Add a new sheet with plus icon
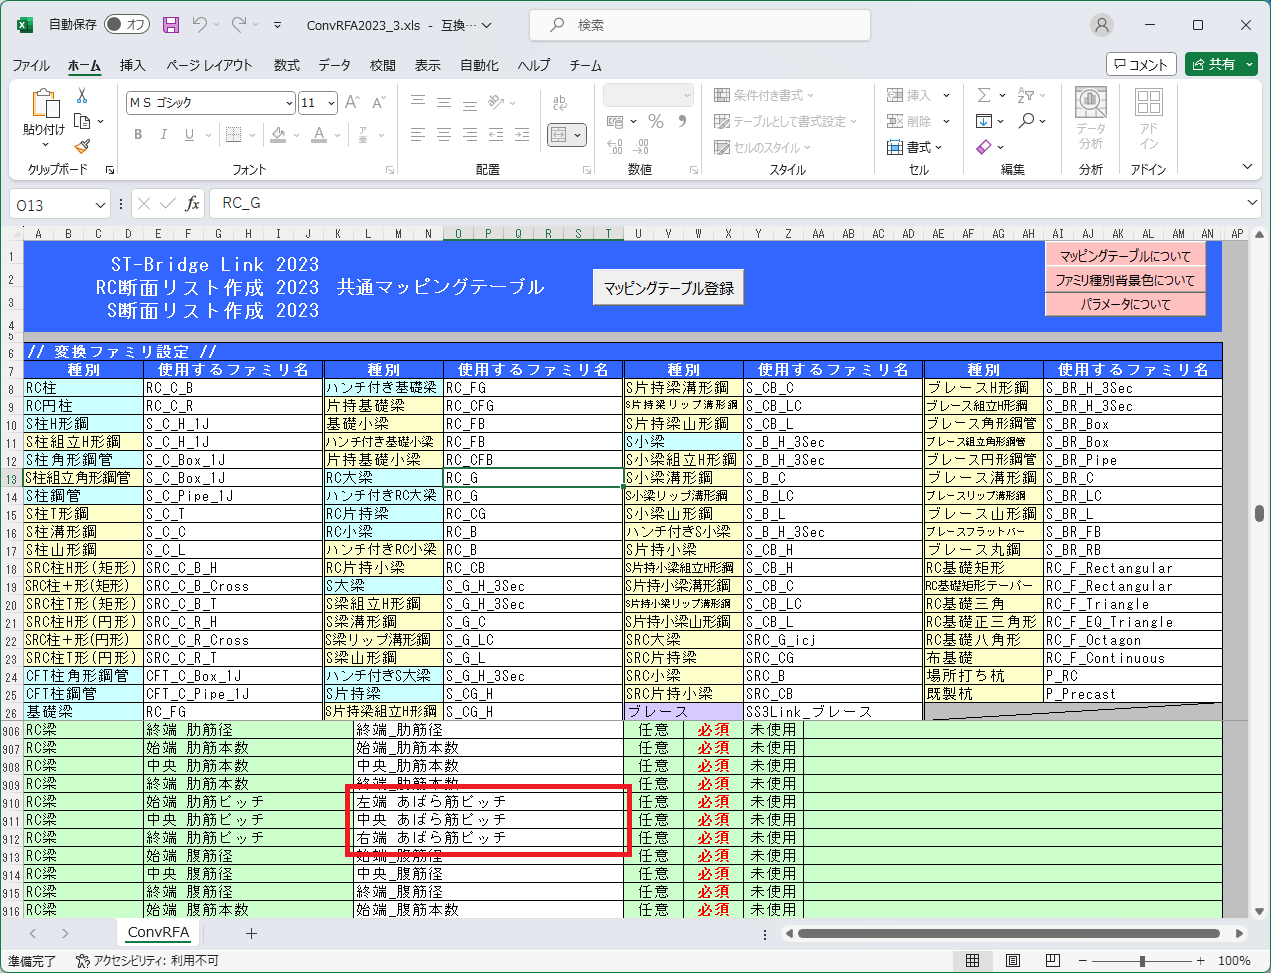This screenshot has width=1271, height=973. tap(251, 933)
